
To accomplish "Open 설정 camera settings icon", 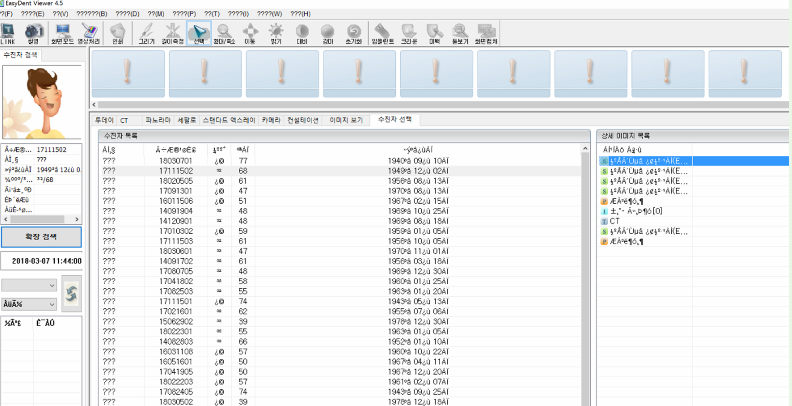I will pyautogui.click(x=33, y=34).
